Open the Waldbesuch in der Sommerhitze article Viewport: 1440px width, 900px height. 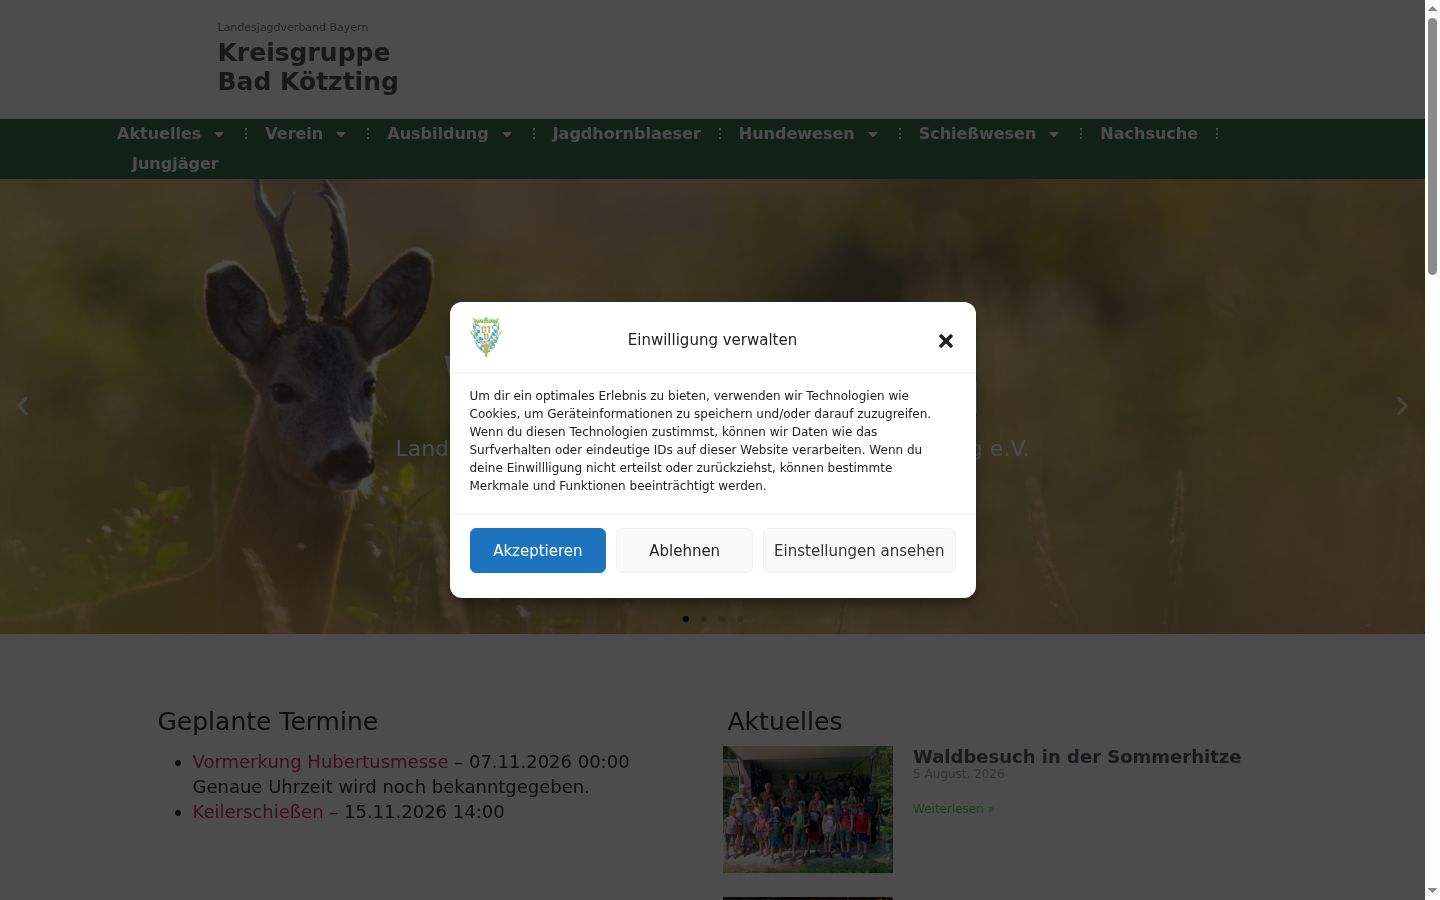pos(1077,757)
